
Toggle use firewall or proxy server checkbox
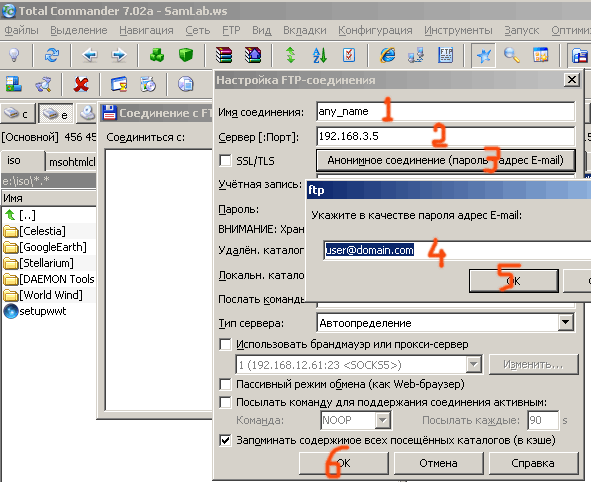tap(225, 344)
